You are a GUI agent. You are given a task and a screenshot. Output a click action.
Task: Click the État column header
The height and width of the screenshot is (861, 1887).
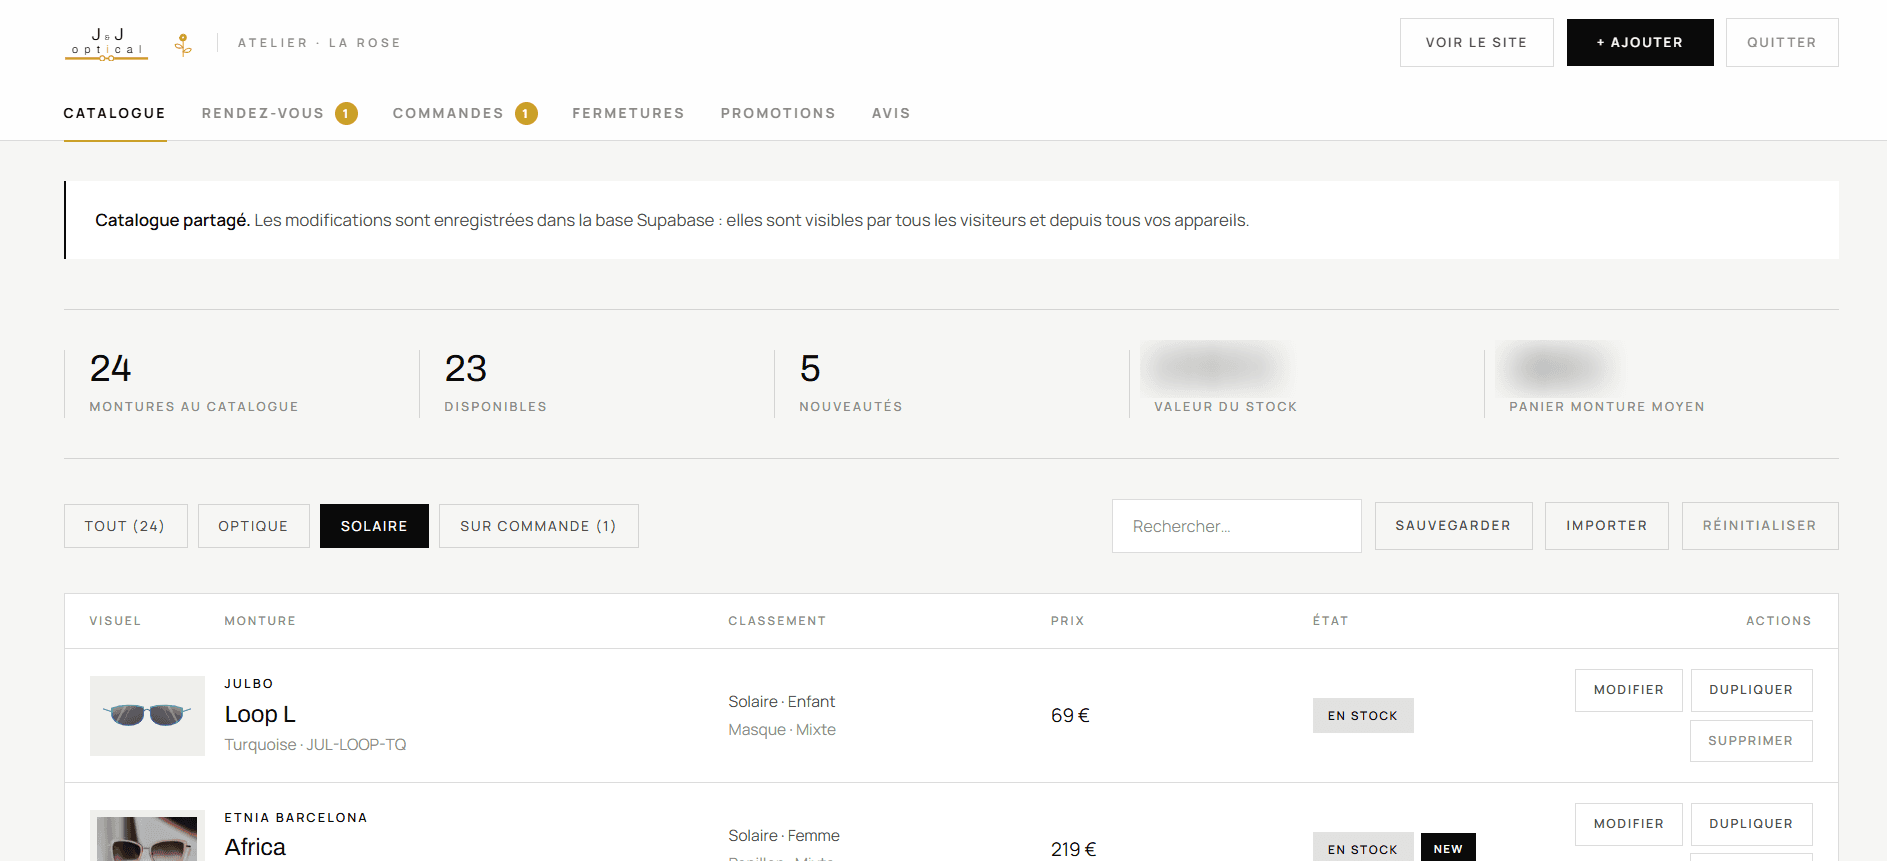pos(1330,621)
